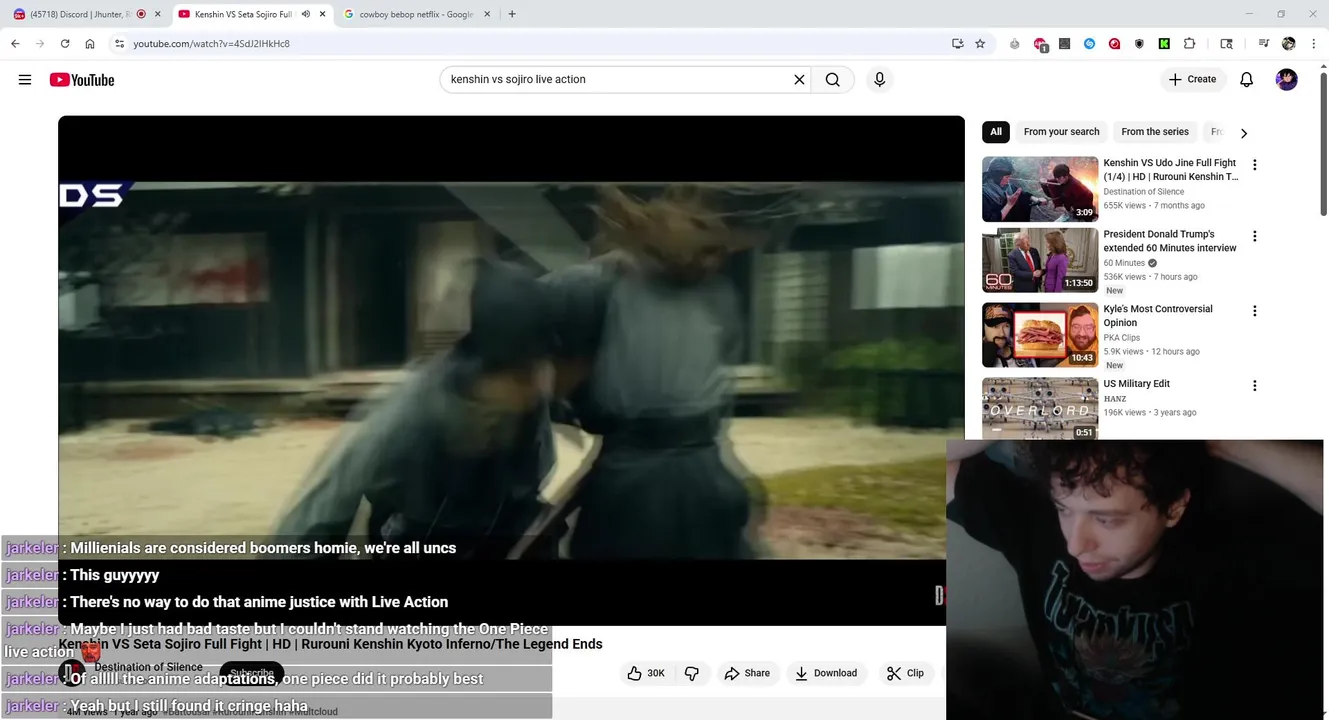Create a Clip of the video
The image size is (1329, 720).
click(x=905, y=673)
